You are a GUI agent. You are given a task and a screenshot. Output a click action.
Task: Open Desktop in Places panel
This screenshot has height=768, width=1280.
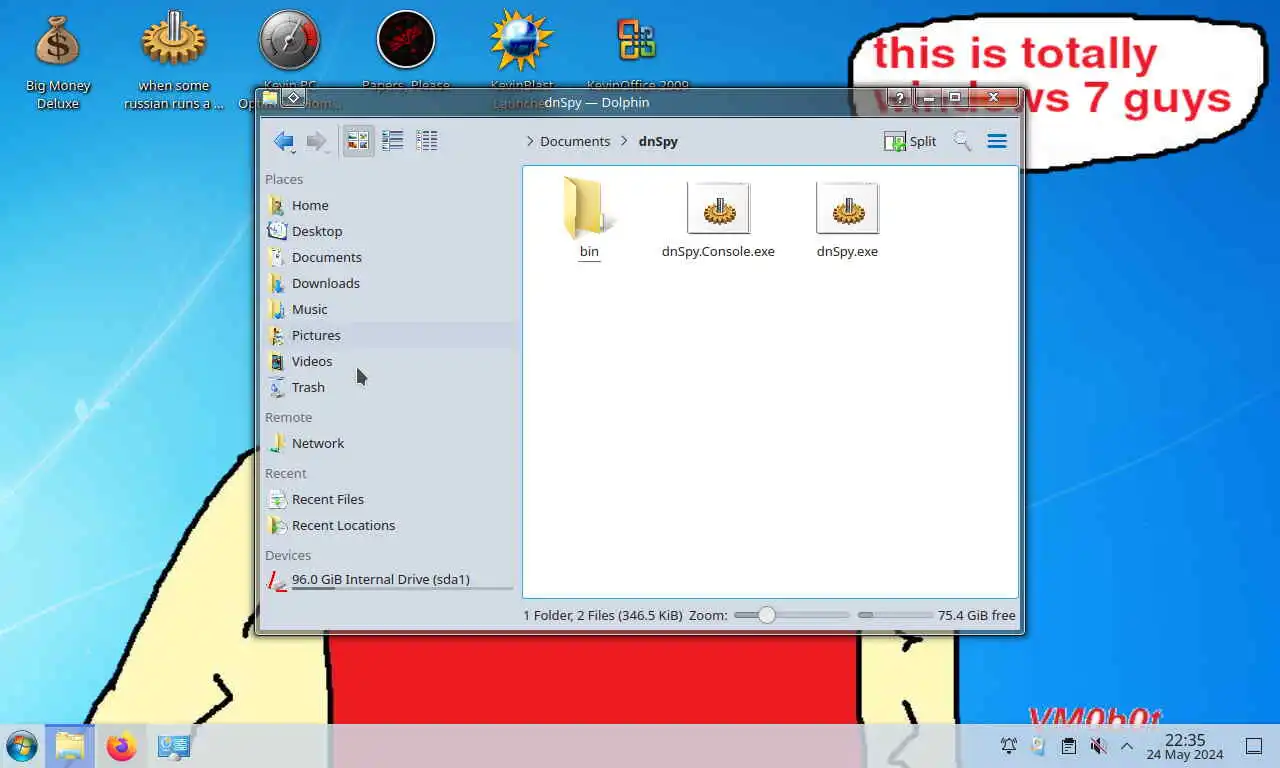(388, 231)
